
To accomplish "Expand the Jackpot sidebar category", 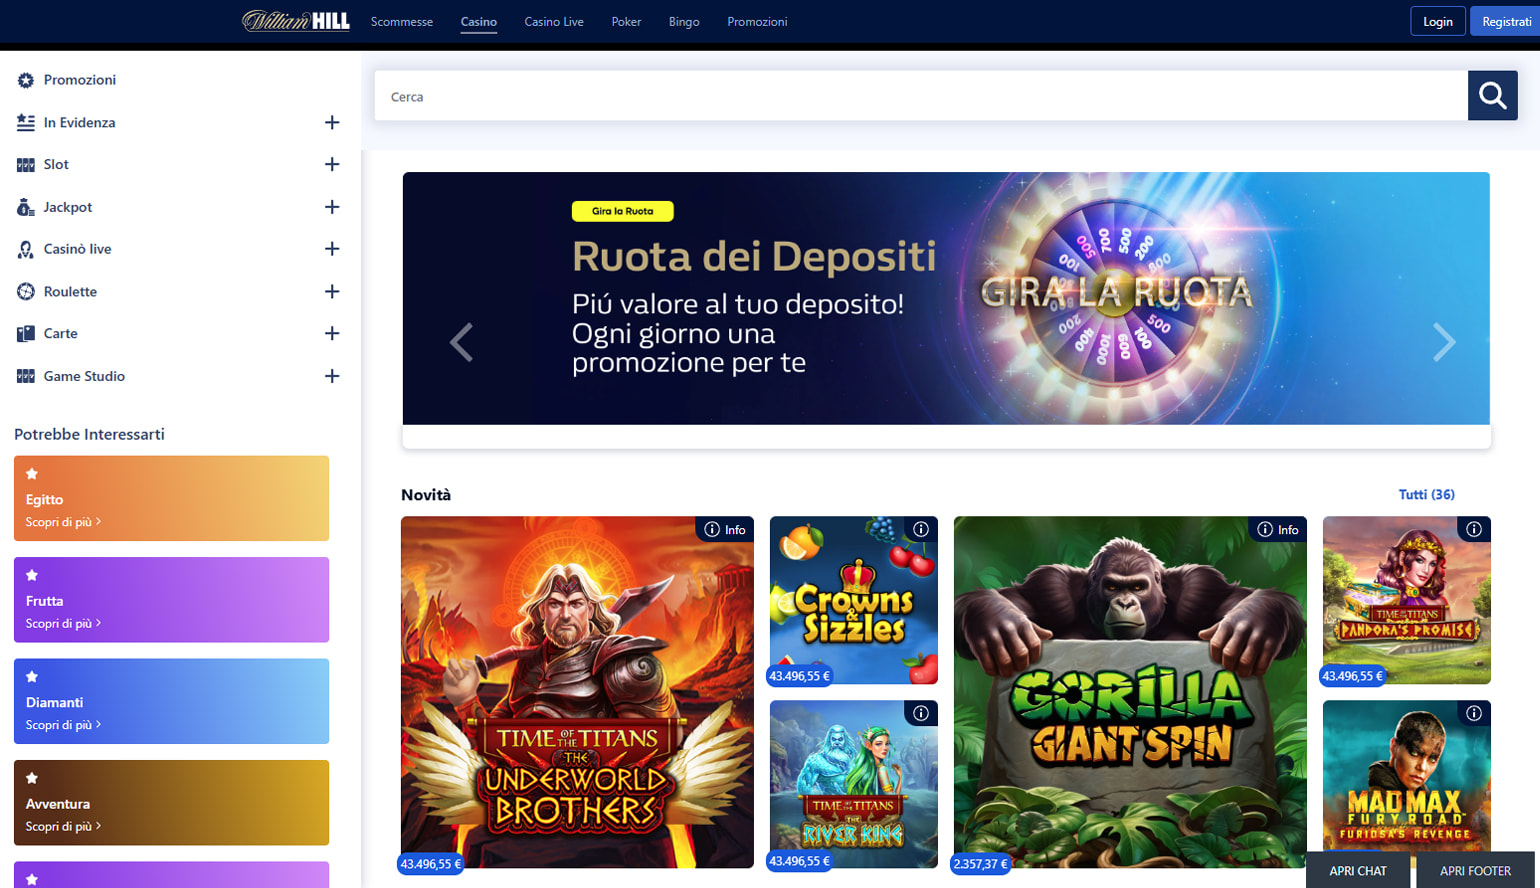I will pyautogui.click(x=332, y=207).
